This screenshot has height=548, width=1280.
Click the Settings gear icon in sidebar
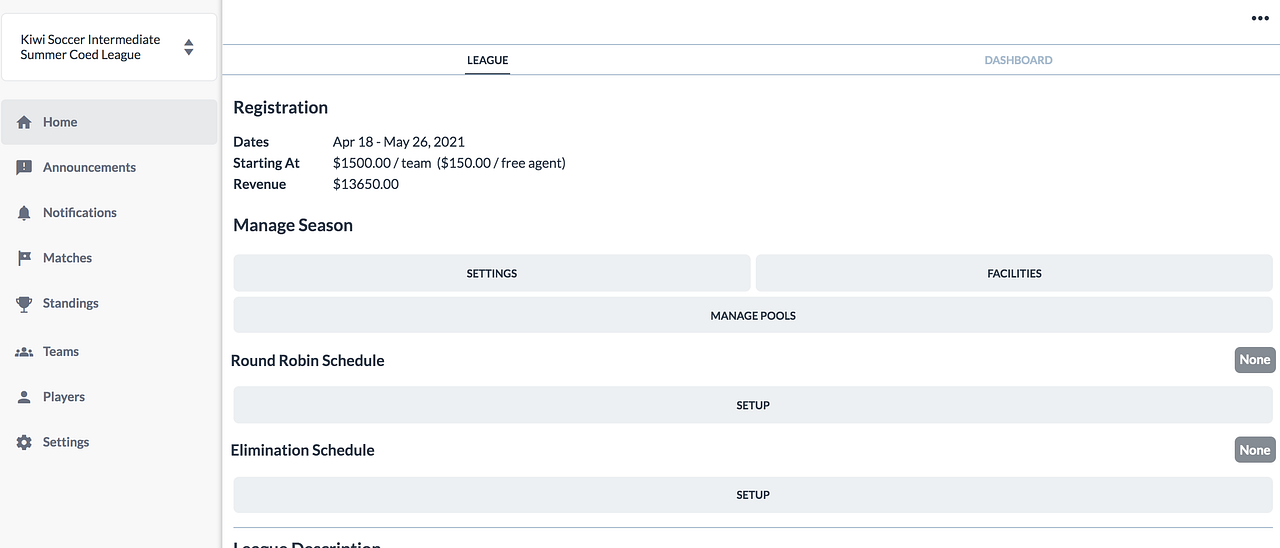tap(25, 442)
